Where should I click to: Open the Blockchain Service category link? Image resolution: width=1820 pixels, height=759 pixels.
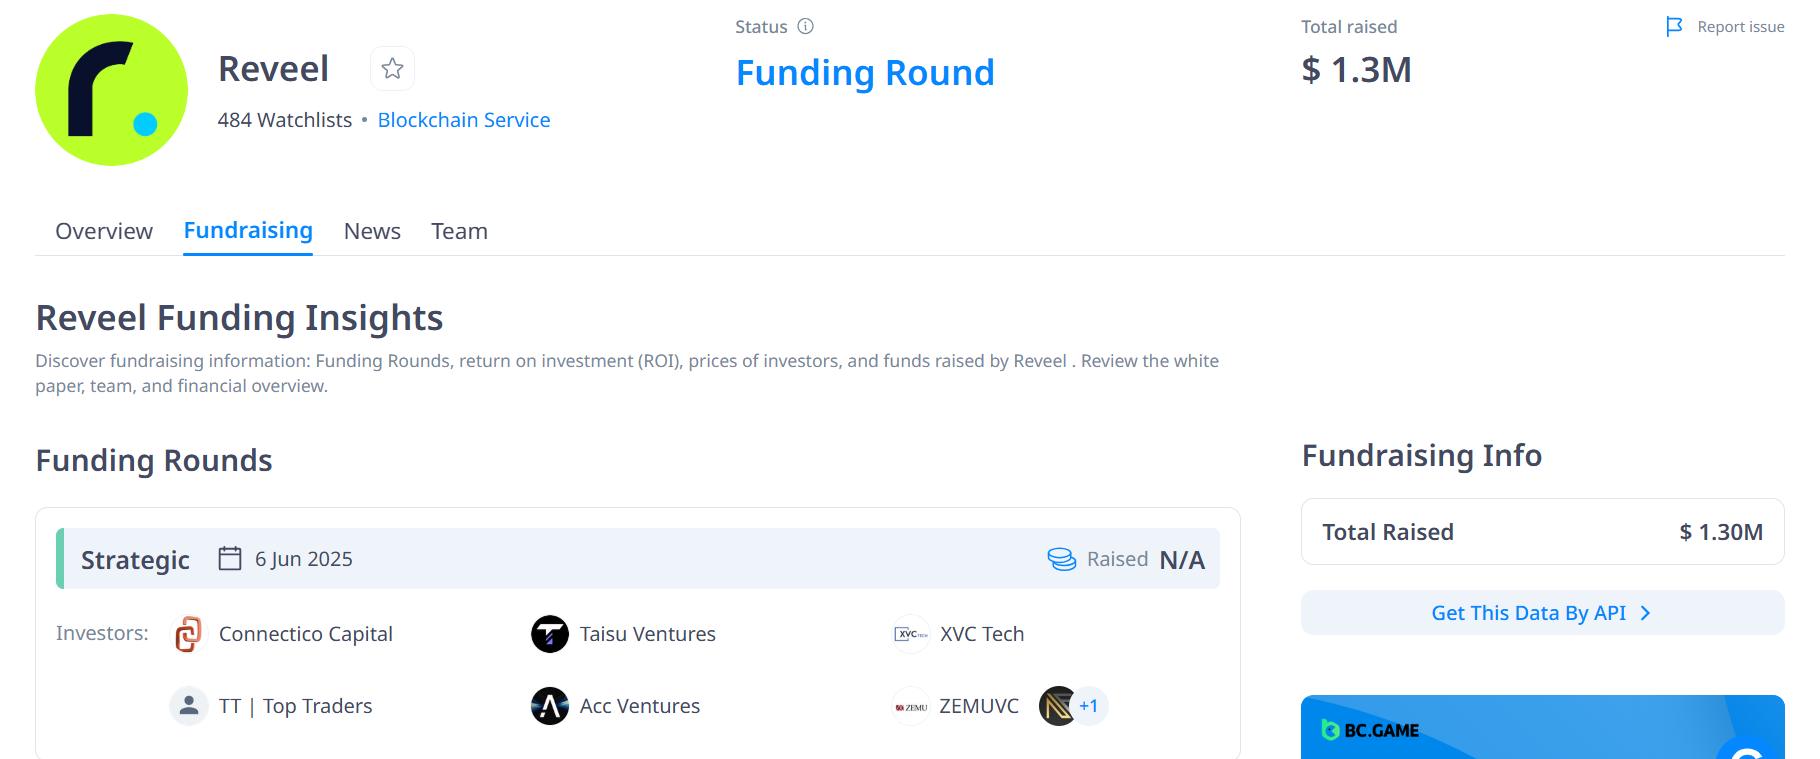pos(464,119)
